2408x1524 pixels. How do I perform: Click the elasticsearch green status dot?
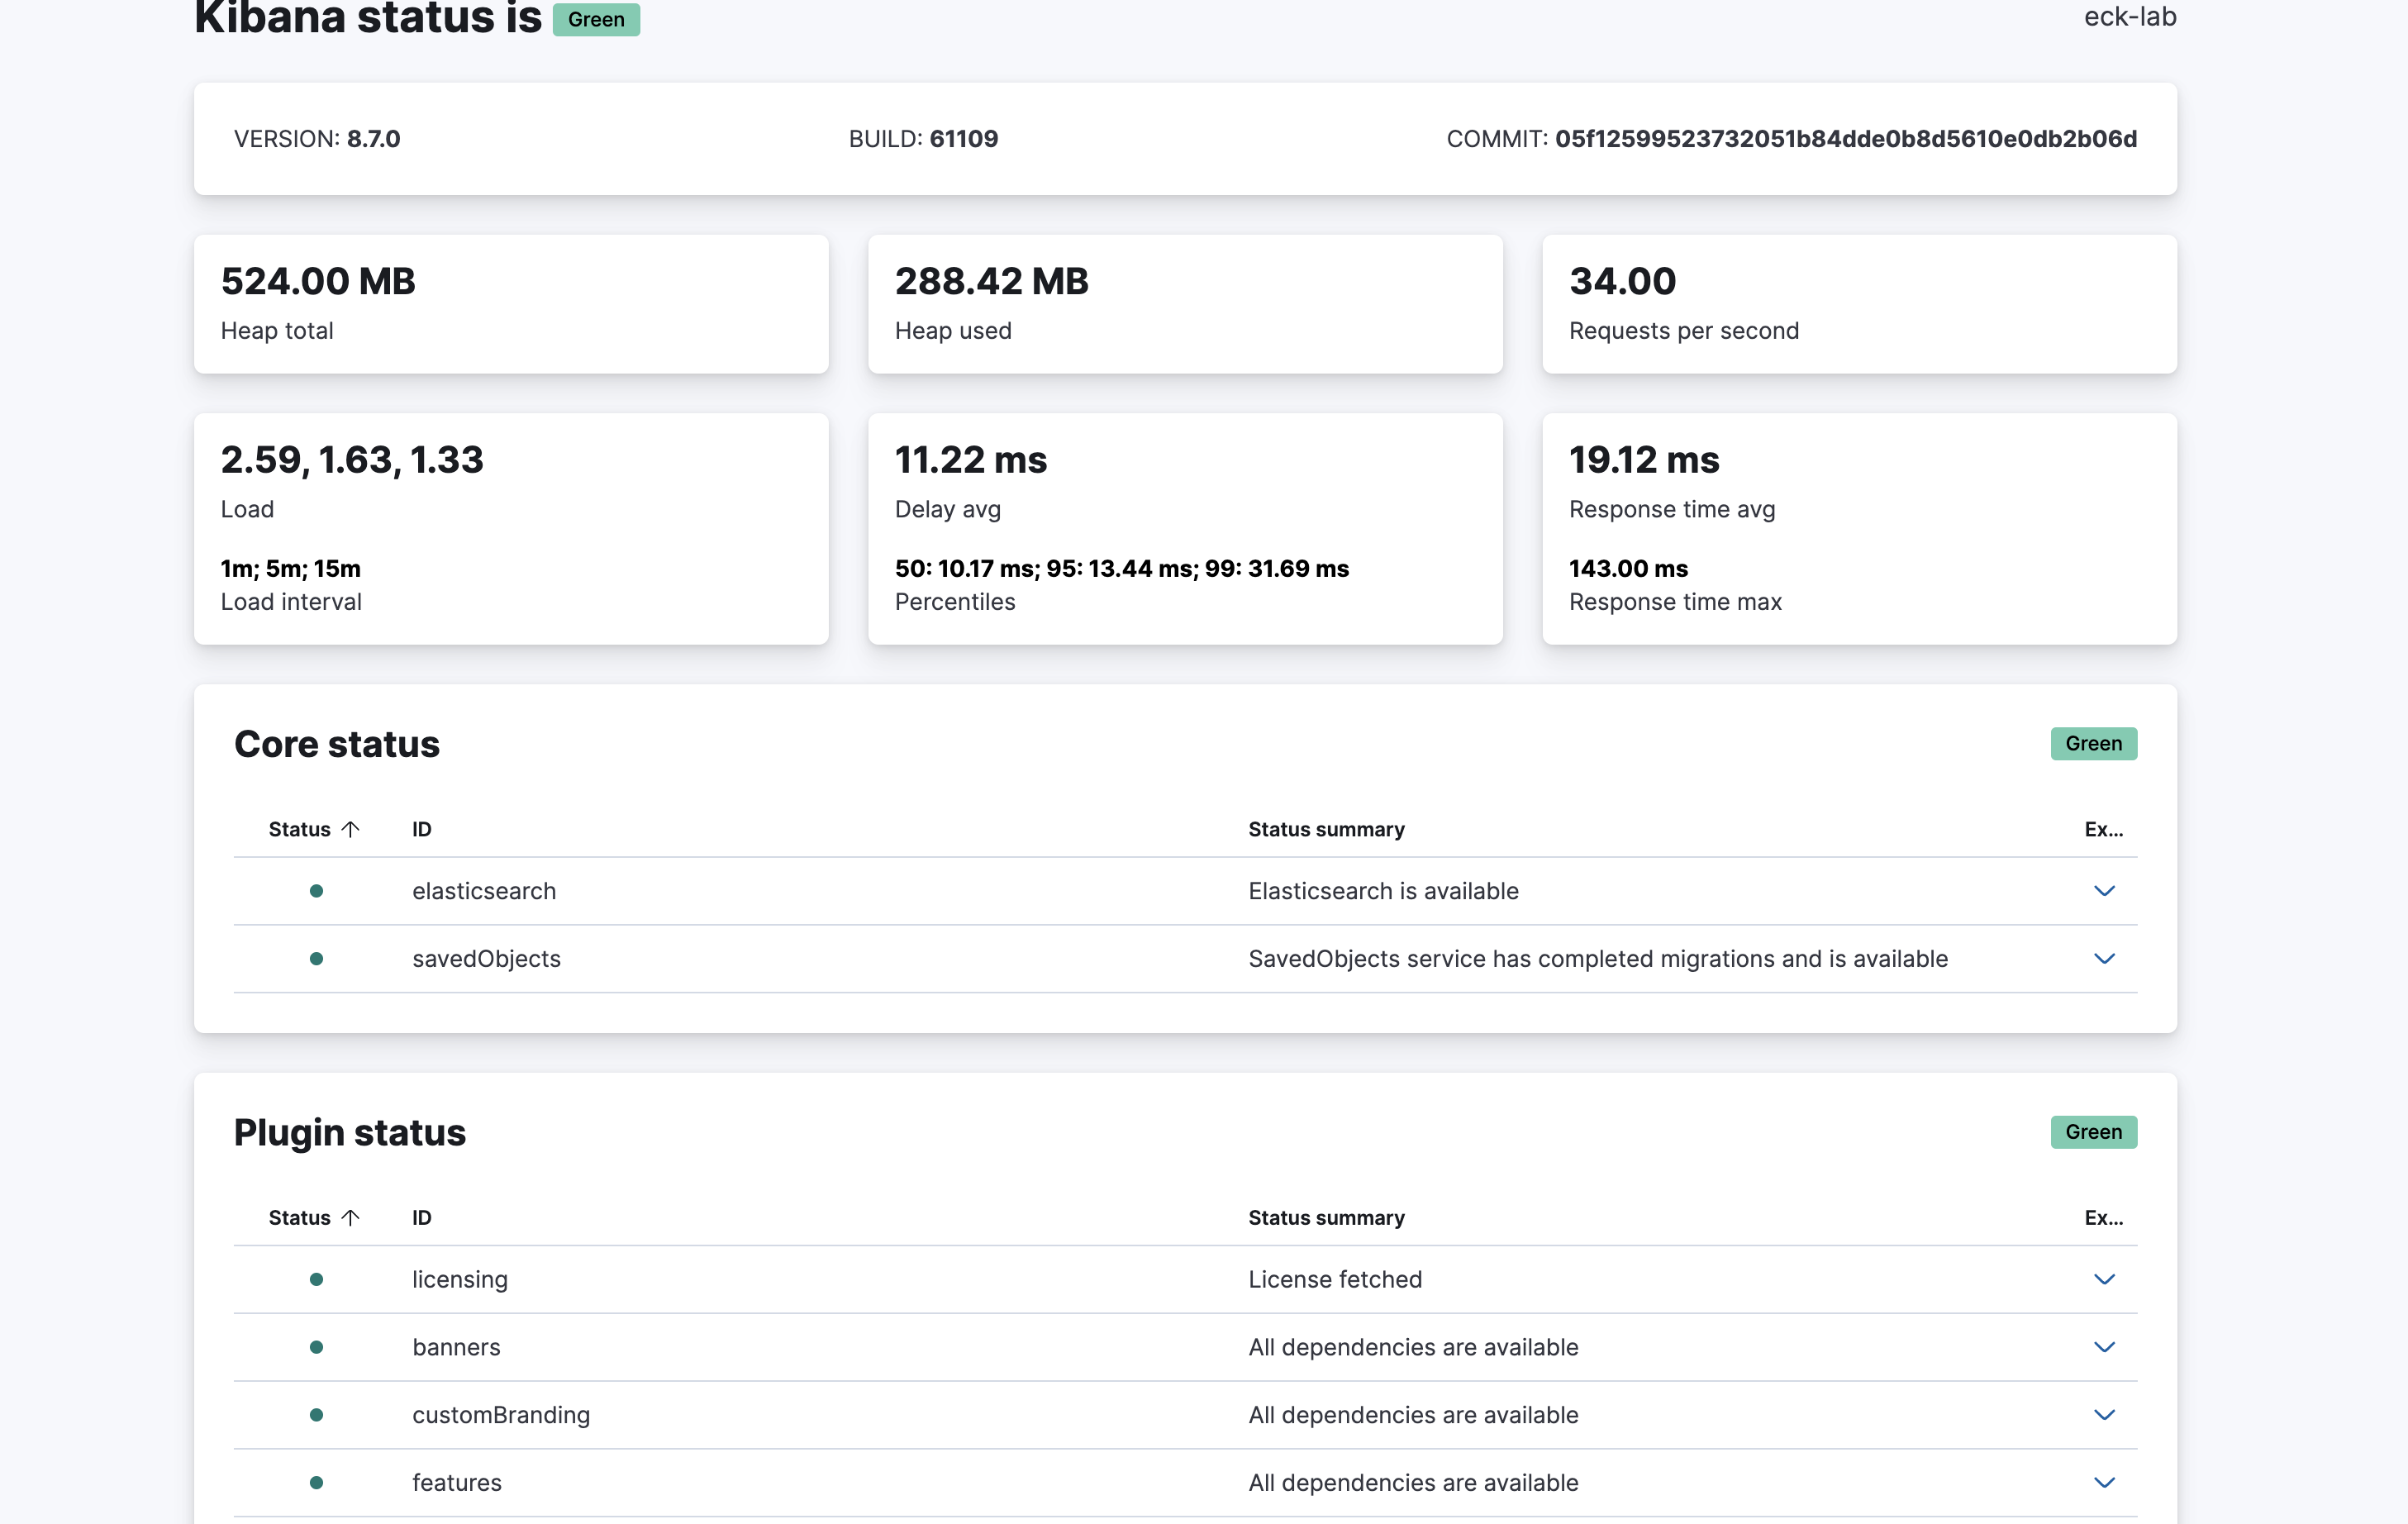(316, 891)
